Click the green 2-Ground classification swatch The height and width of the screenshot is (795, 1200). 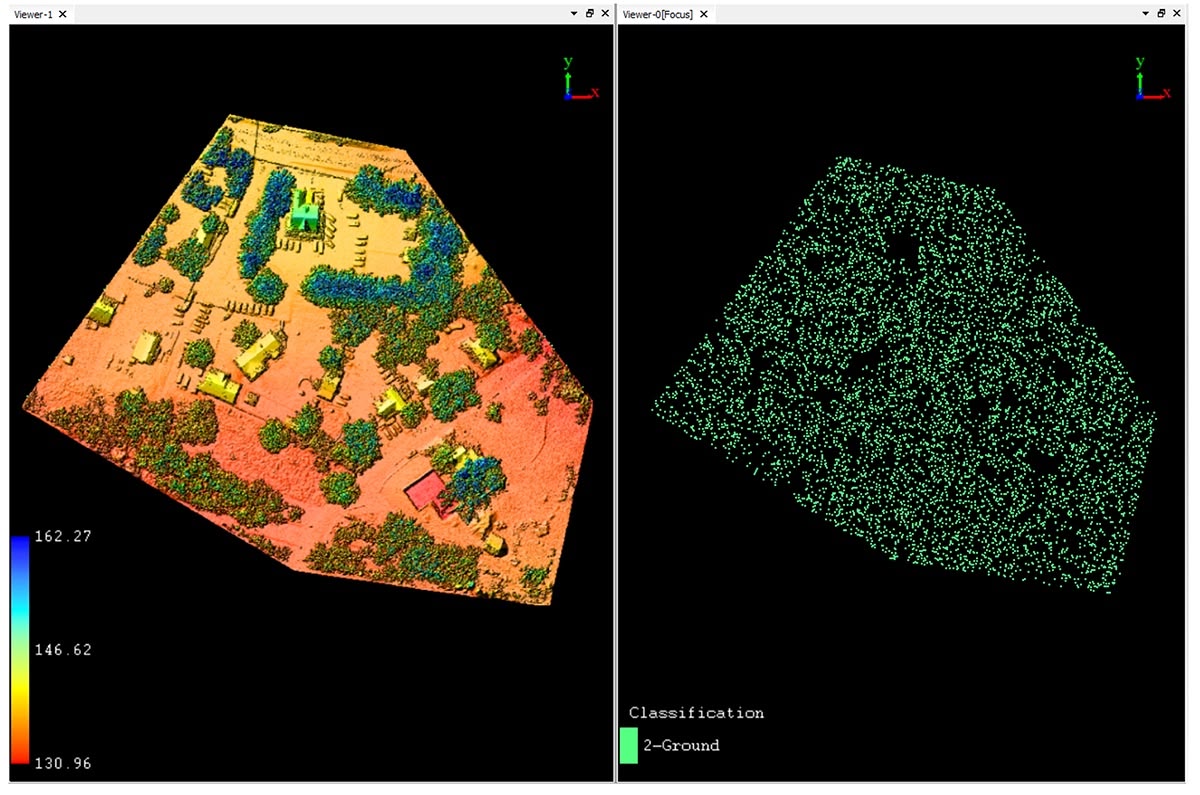[628, 746]
